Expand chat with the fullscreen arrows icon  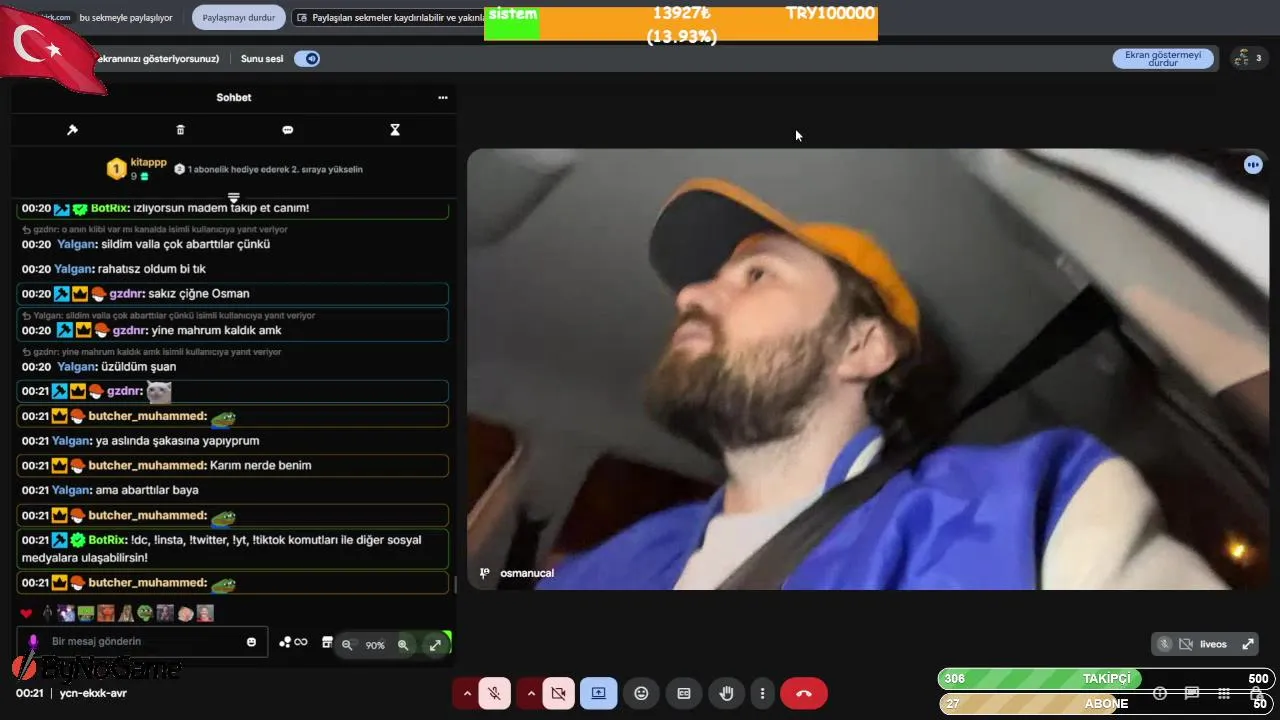click(435, 645)
